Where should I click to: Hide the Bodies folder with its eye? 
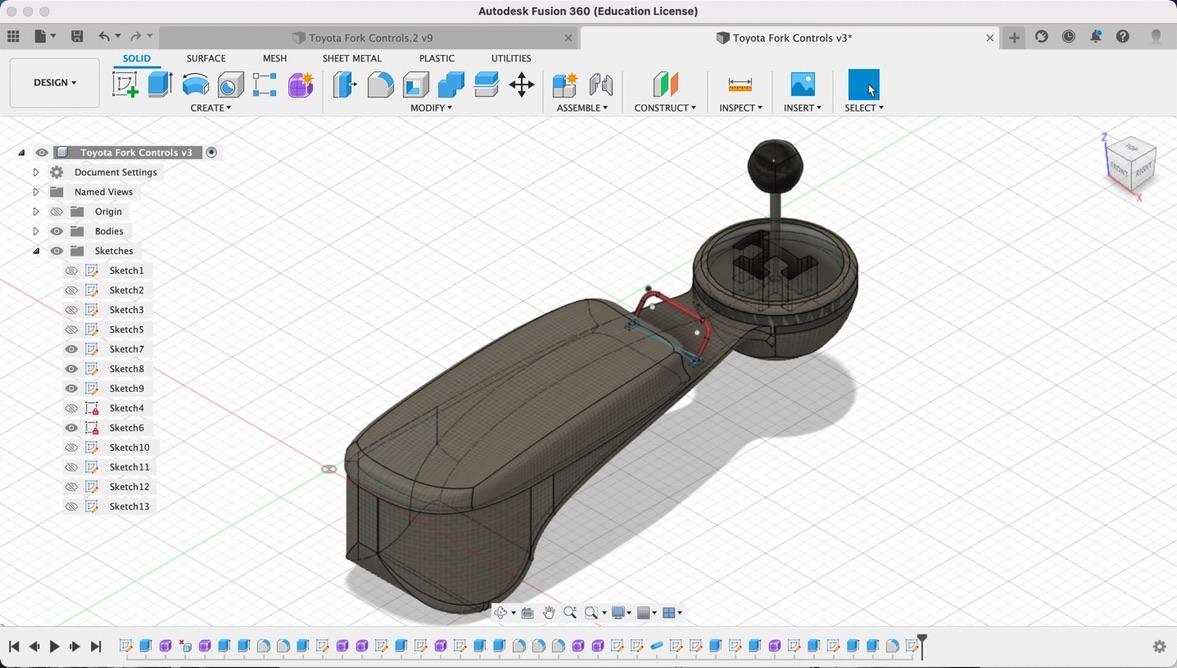point(56,231)
